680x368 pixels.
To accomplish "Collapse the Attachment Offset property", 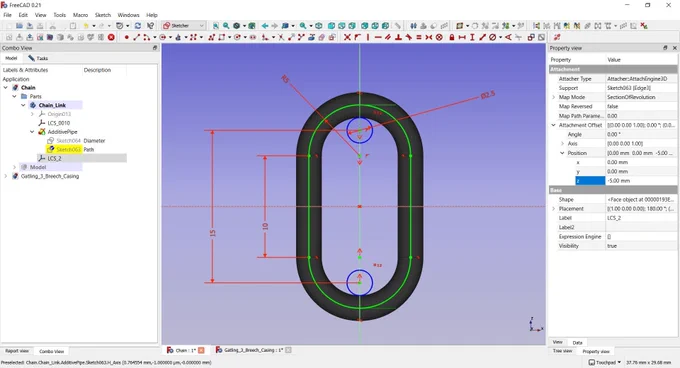I will point(554,125).
